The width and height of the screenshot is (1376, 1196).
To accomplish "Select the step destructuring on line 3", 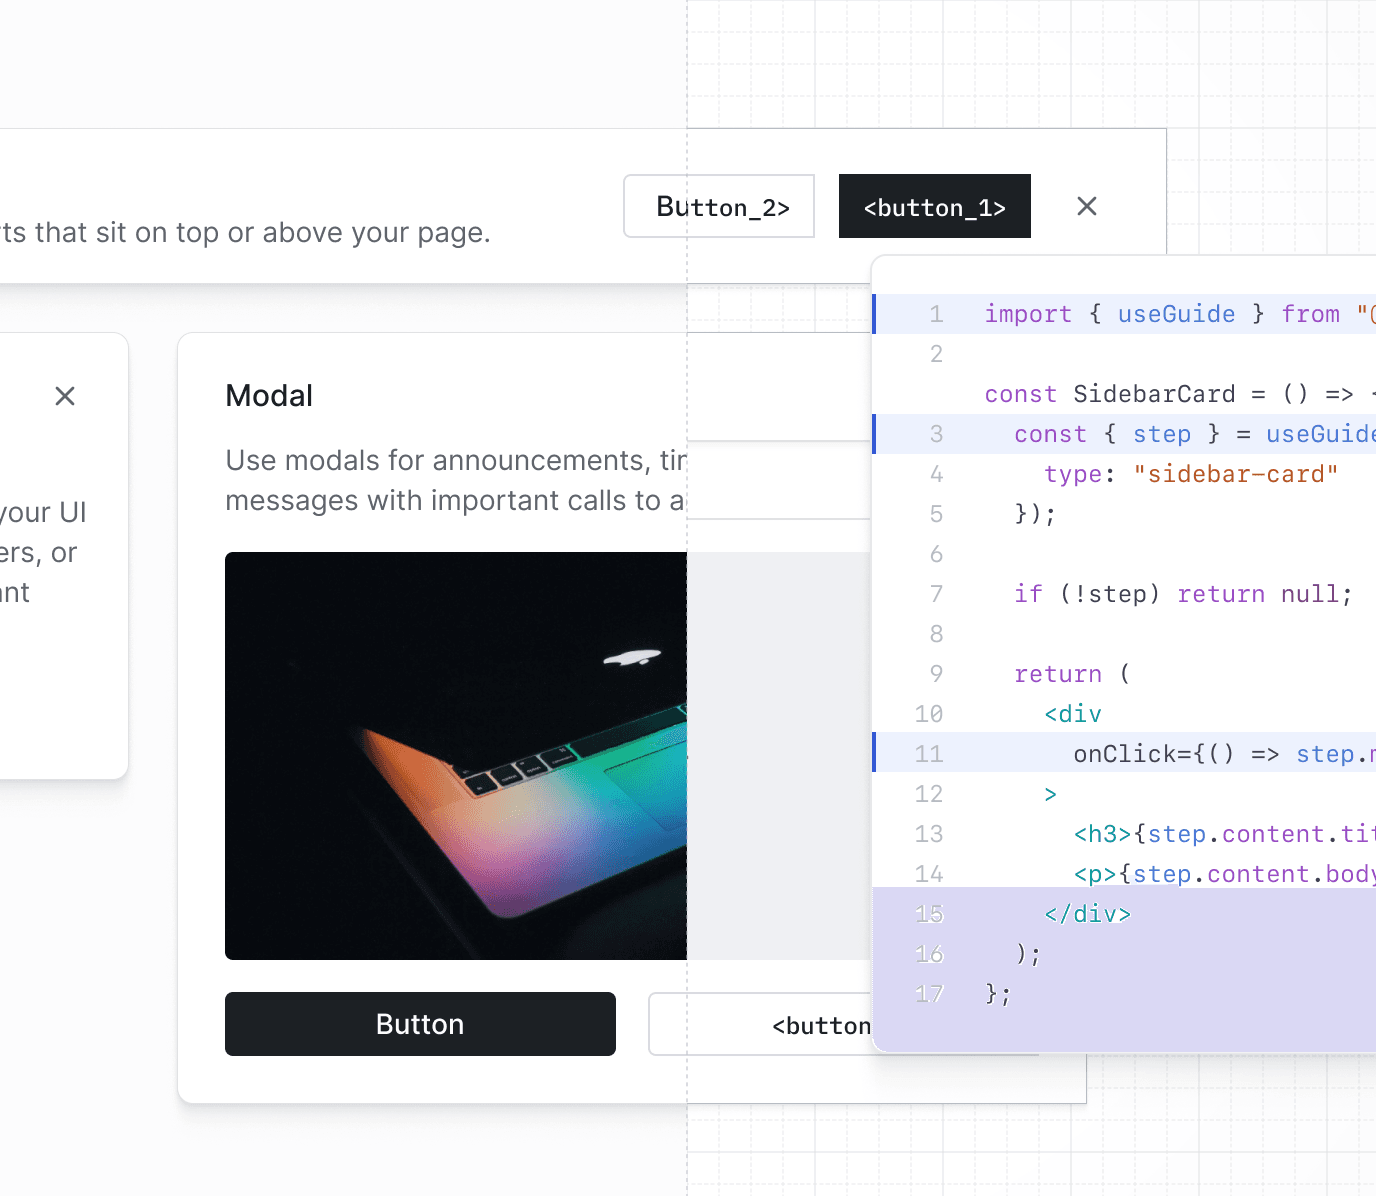I will (1162, 433).
